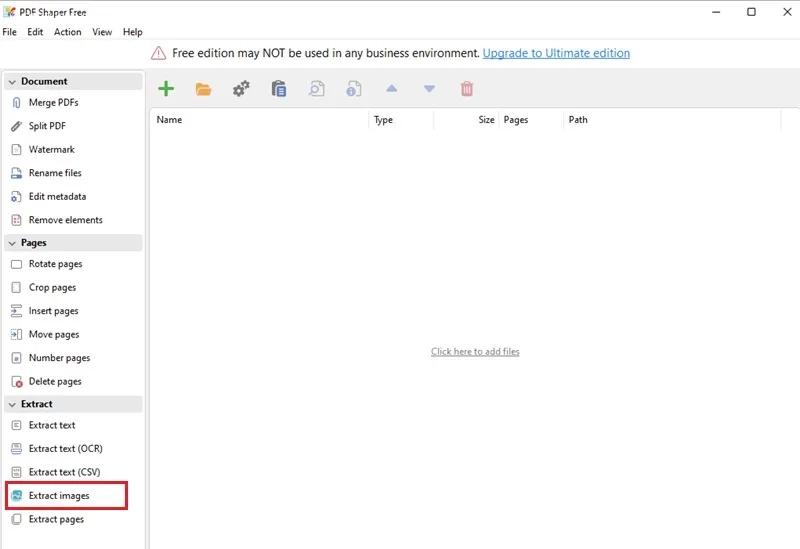Image resolution: width=800 pixels, height=549 pixels.
Task: Open the View menu
Action: point(102,32)
